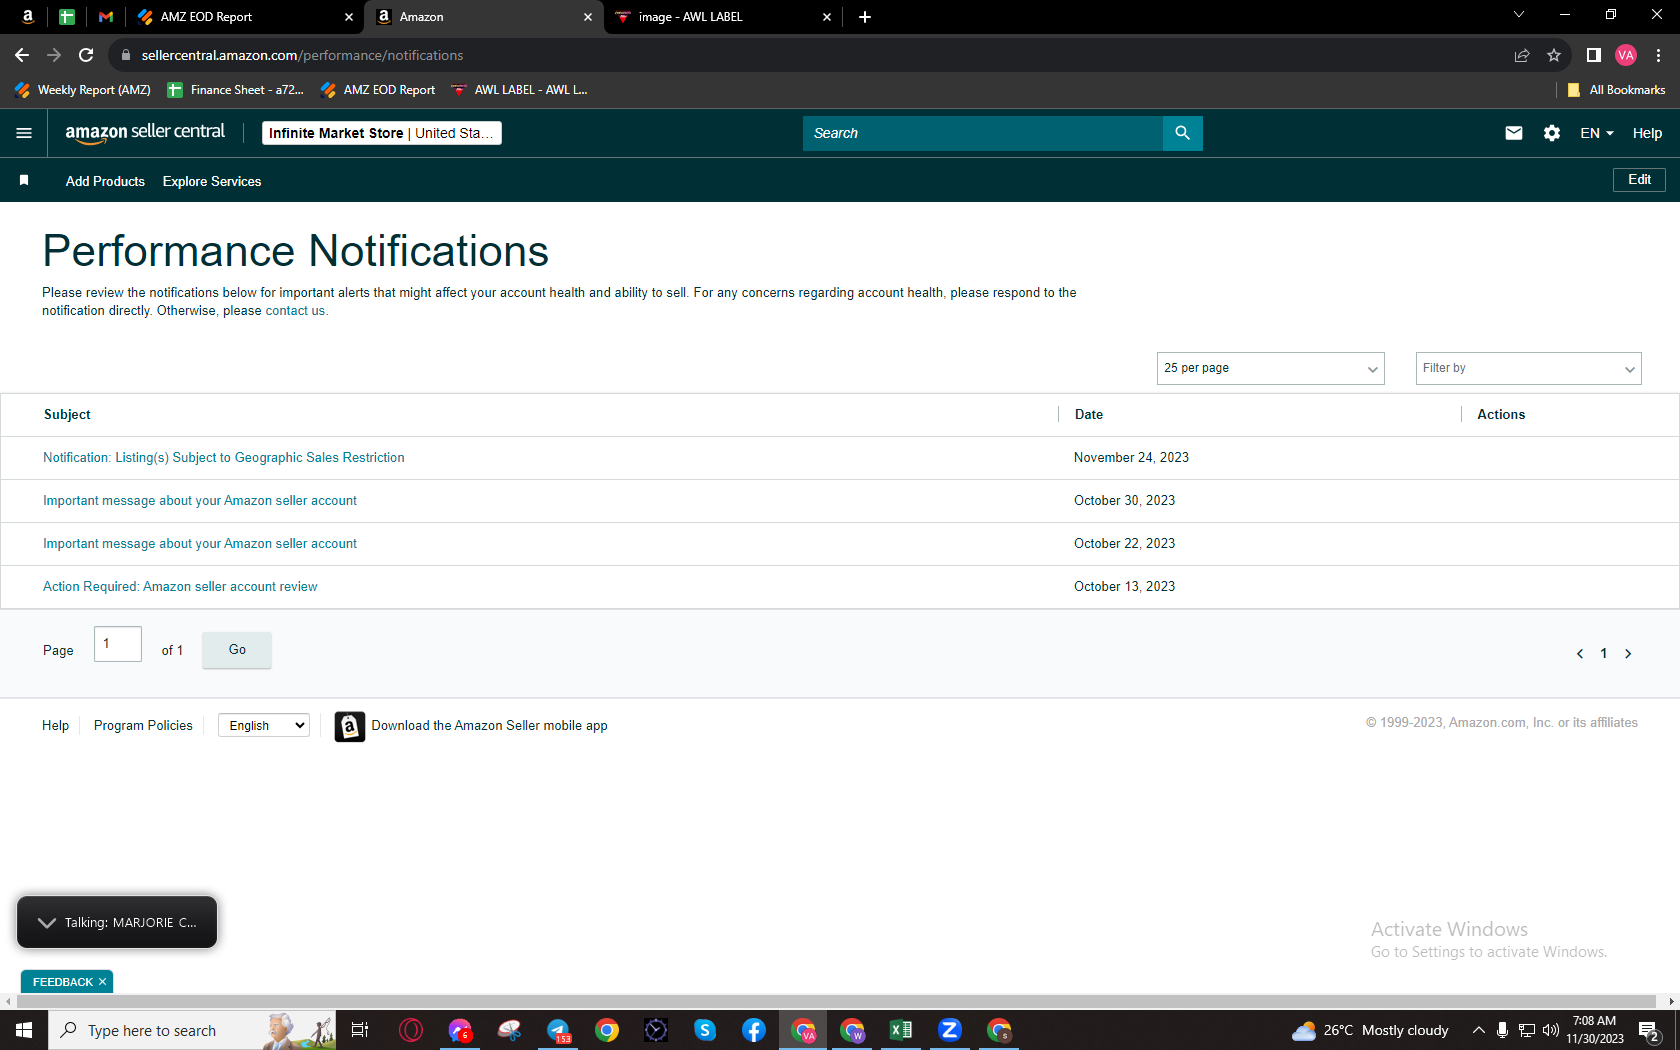This screenshot has width=1680, height=1050.
Task: Click the share page icon
Action: click(1521, 55)
